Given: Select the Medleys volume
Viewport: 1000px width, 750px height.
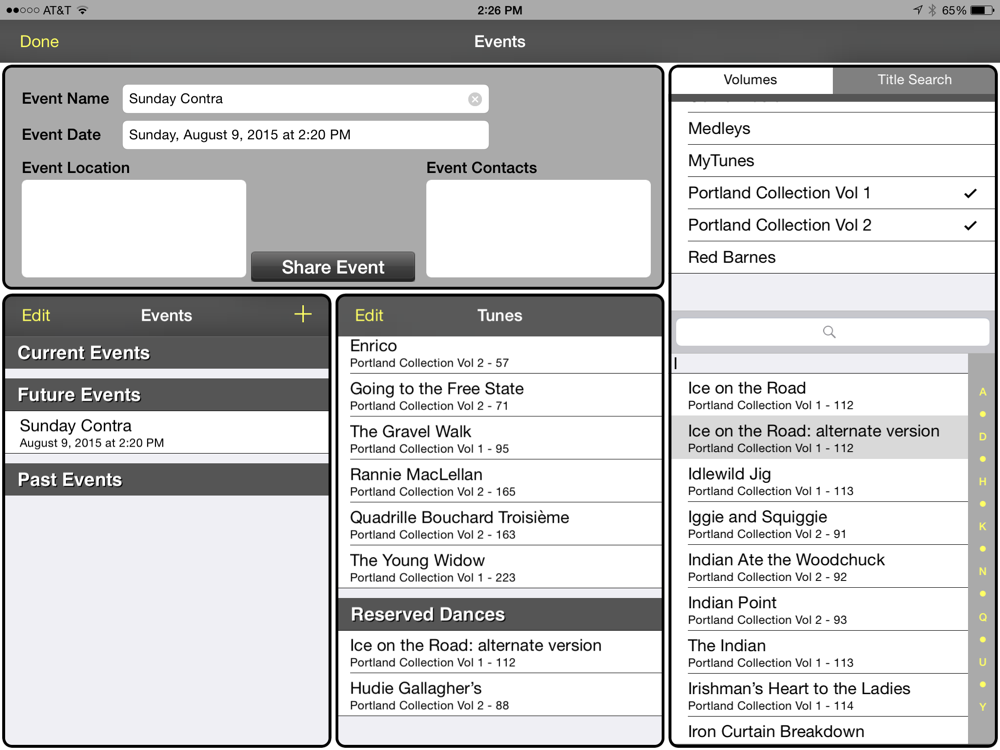Looking at the screenshot, I should (x=834, y=129).
